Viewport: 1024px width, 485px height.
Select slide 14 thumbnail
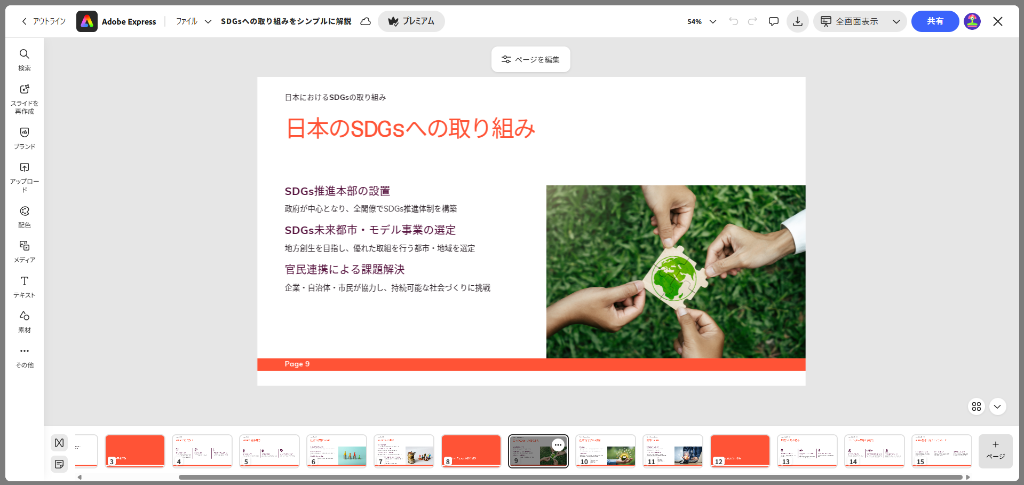click(x=874, y=451)
